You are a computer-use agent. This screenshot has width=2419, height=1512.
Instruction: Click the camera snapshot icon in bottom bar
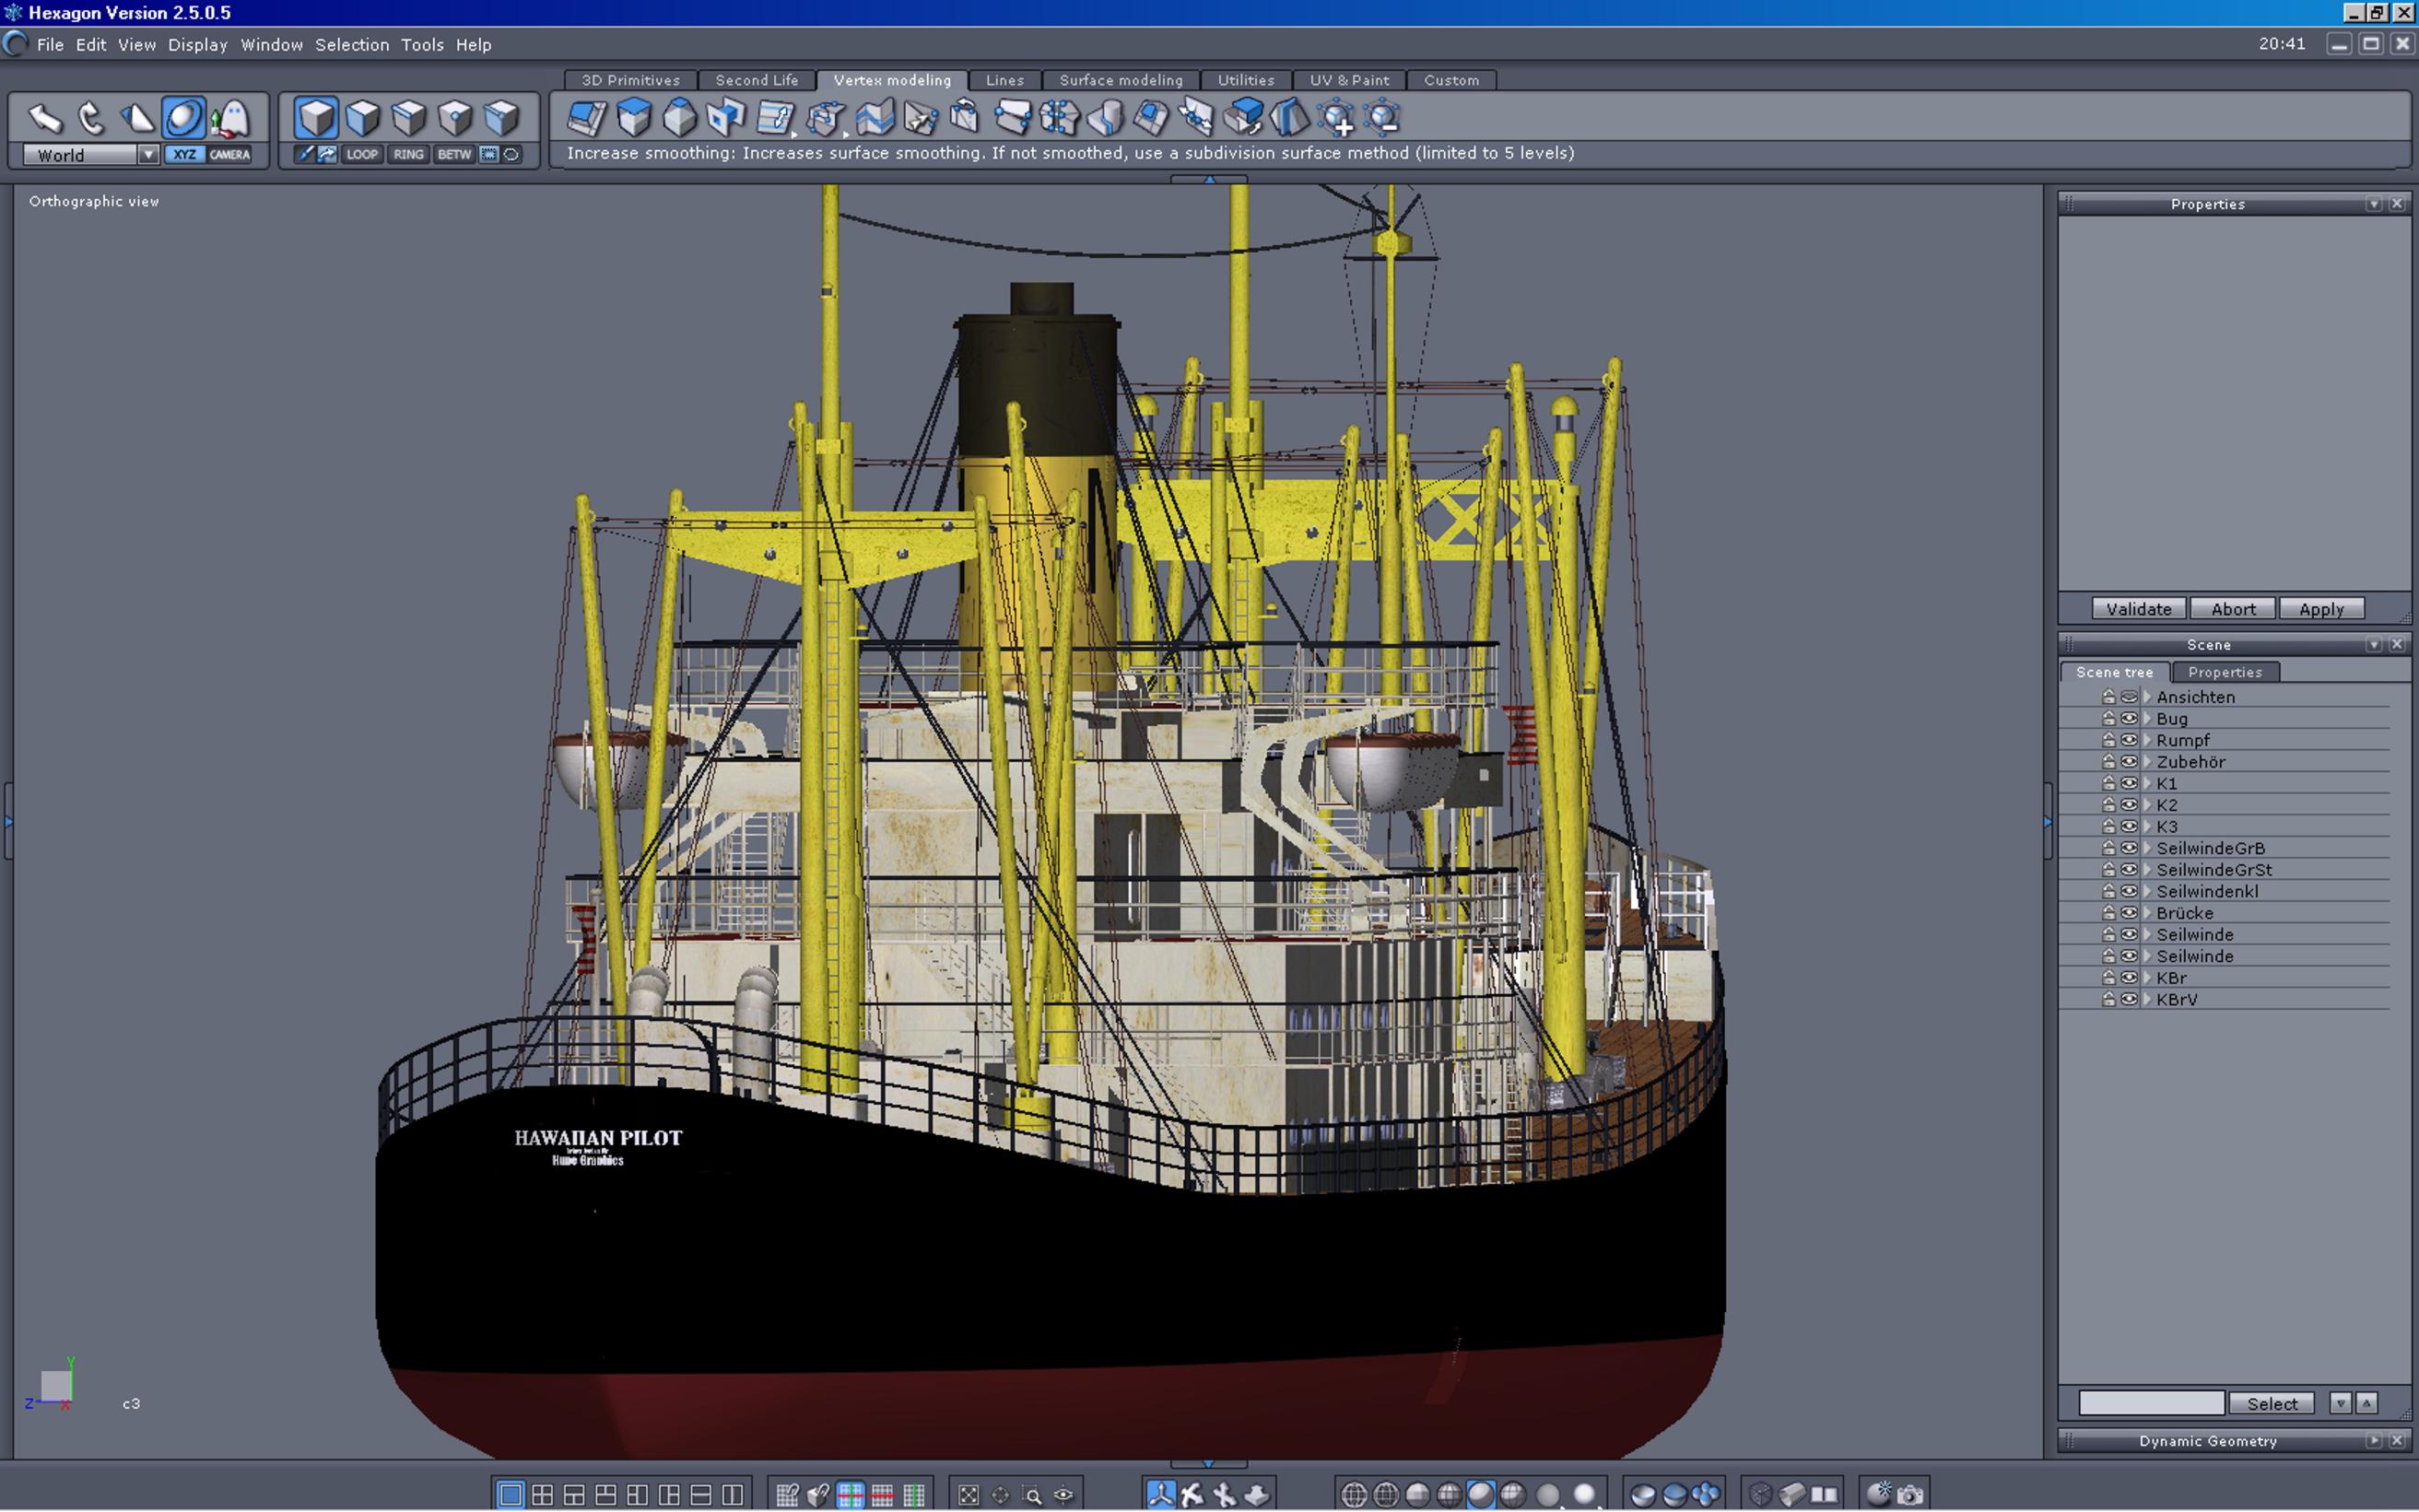(x=1910, y=1495)
